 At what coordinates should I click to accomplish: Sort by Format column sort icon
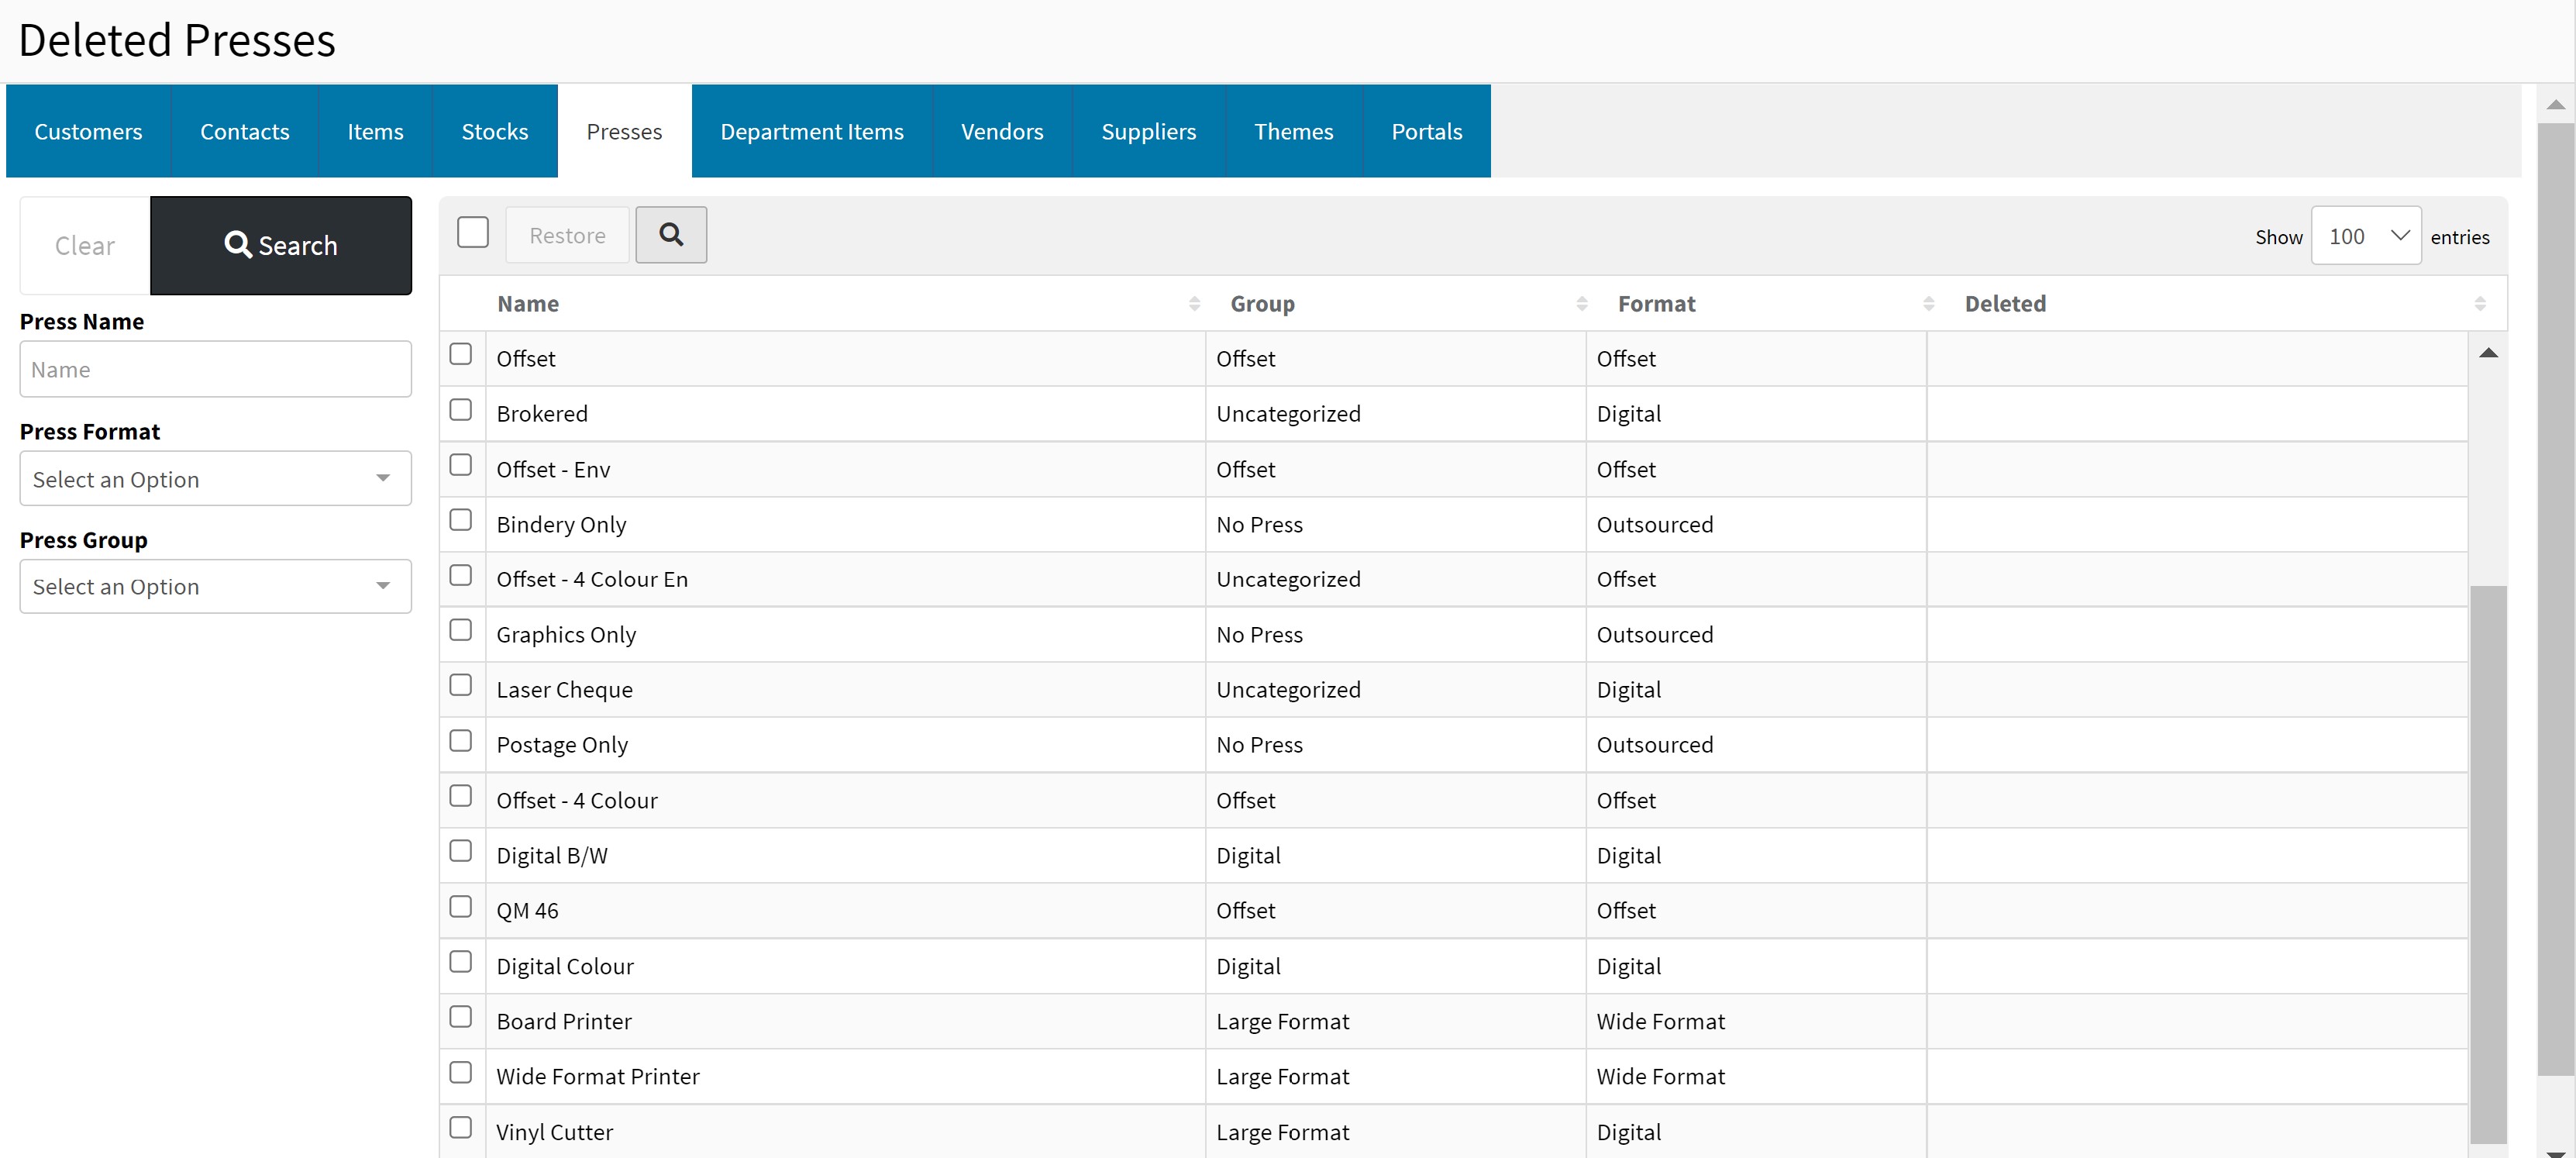pyautogui.click(x=1928, y=304)
